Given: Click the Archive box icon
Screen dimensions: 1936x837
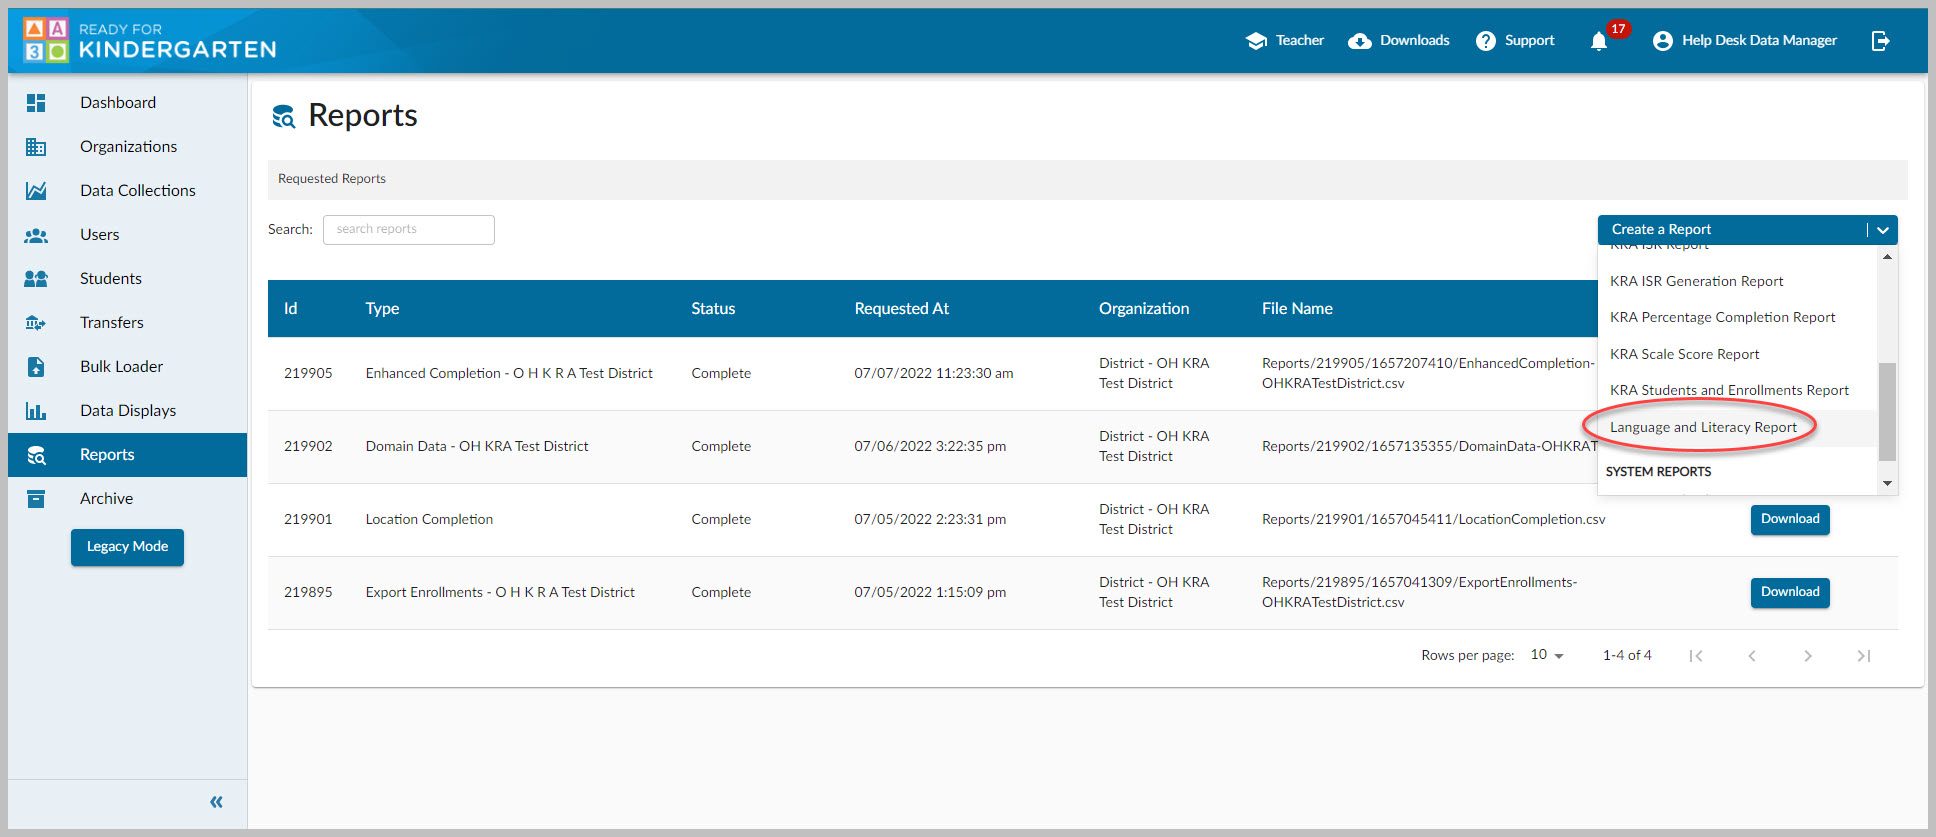Looking at the screenshot, I should pyautogui.click(x=36, y=498).
